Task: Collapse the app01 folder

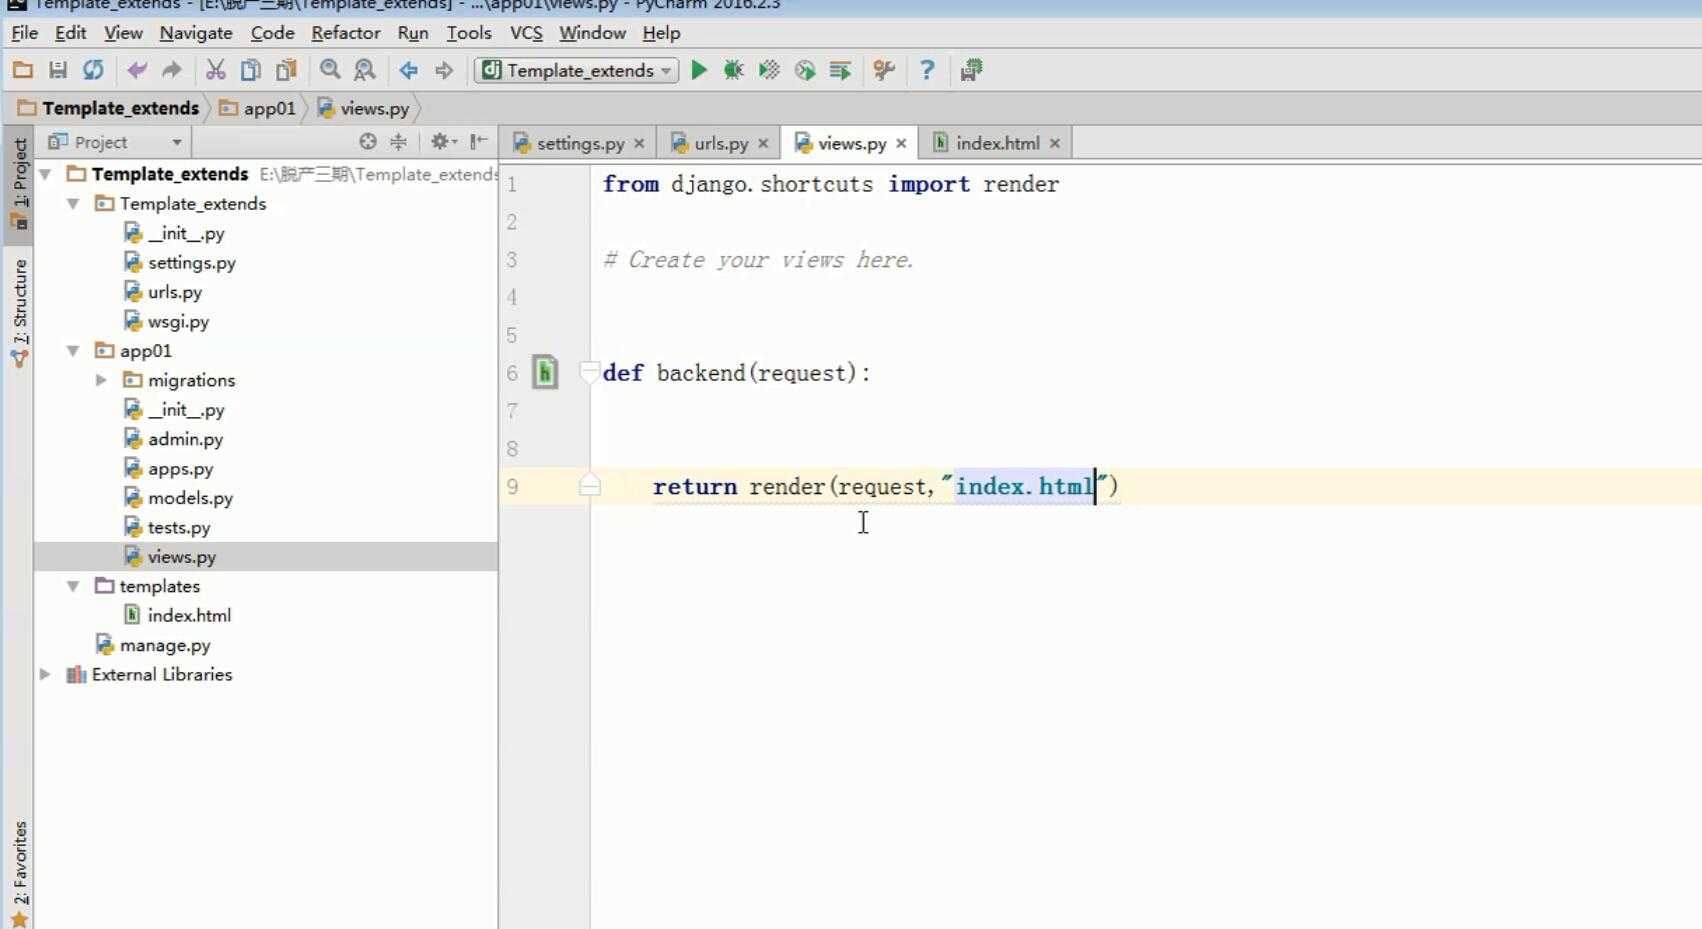Action: coord(73,351)
